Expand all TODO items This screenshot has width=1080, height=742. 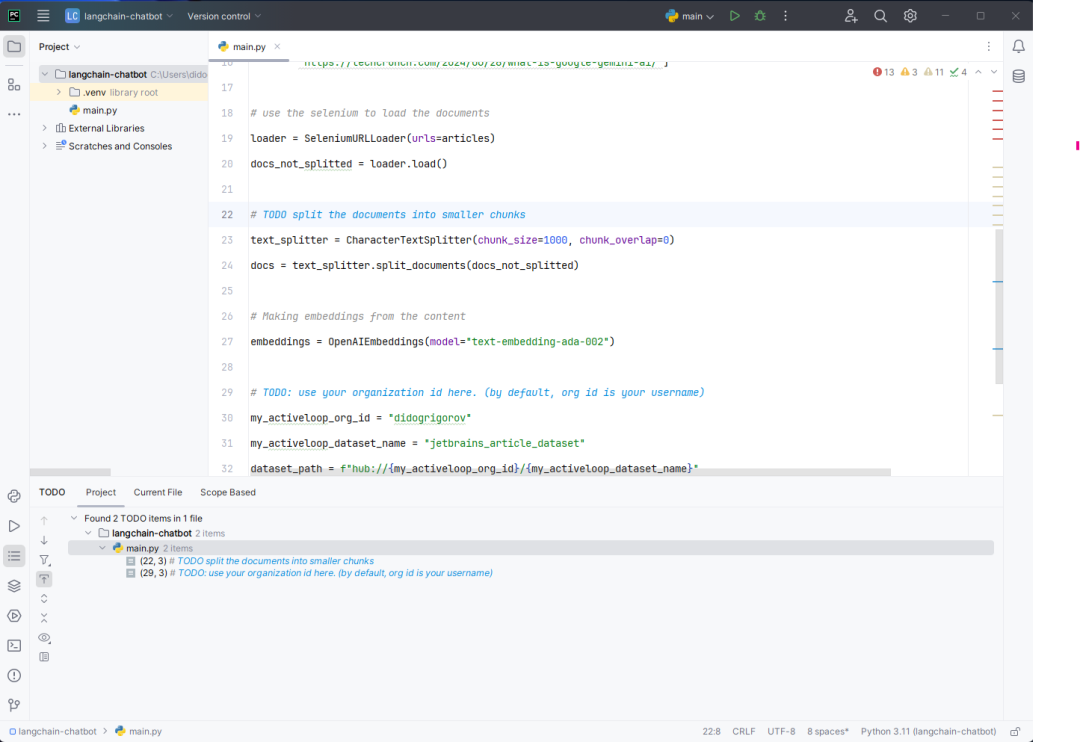tap(44, 599)
